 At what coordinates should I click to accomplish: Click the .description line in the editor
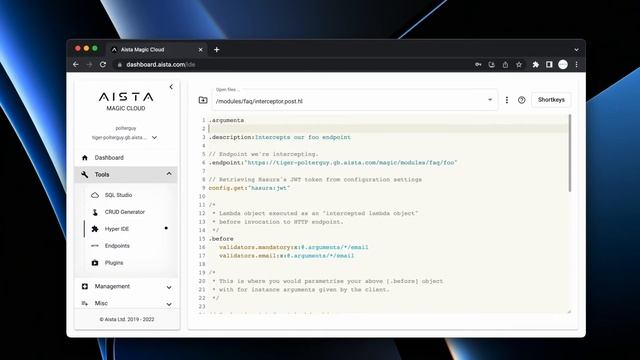click(x=280, y=137)
